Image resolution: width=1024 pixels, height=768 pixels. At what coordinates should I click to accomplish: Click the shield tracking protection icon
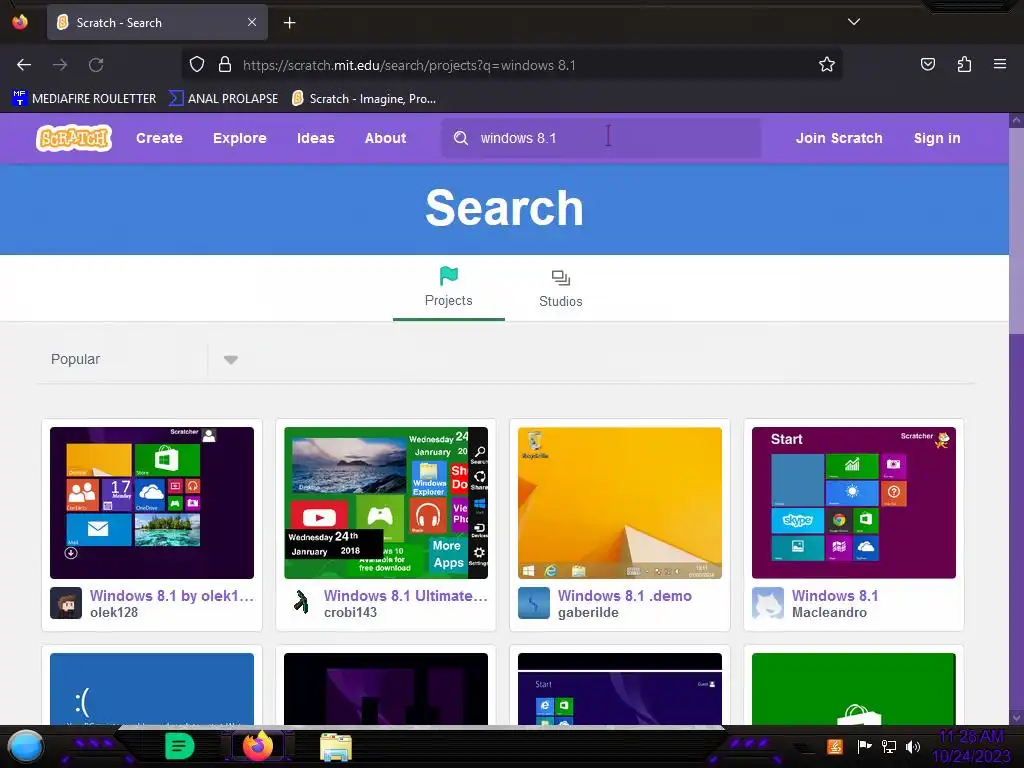click(197, 64)
